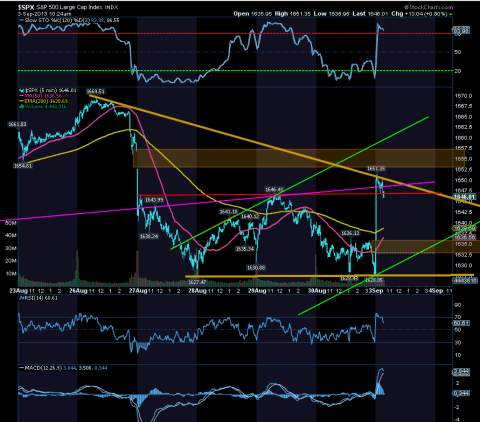The height and width of the screenshot is (422, 480).
Task: Click the 50M volume axis label
Action: (x=11, y=223)
